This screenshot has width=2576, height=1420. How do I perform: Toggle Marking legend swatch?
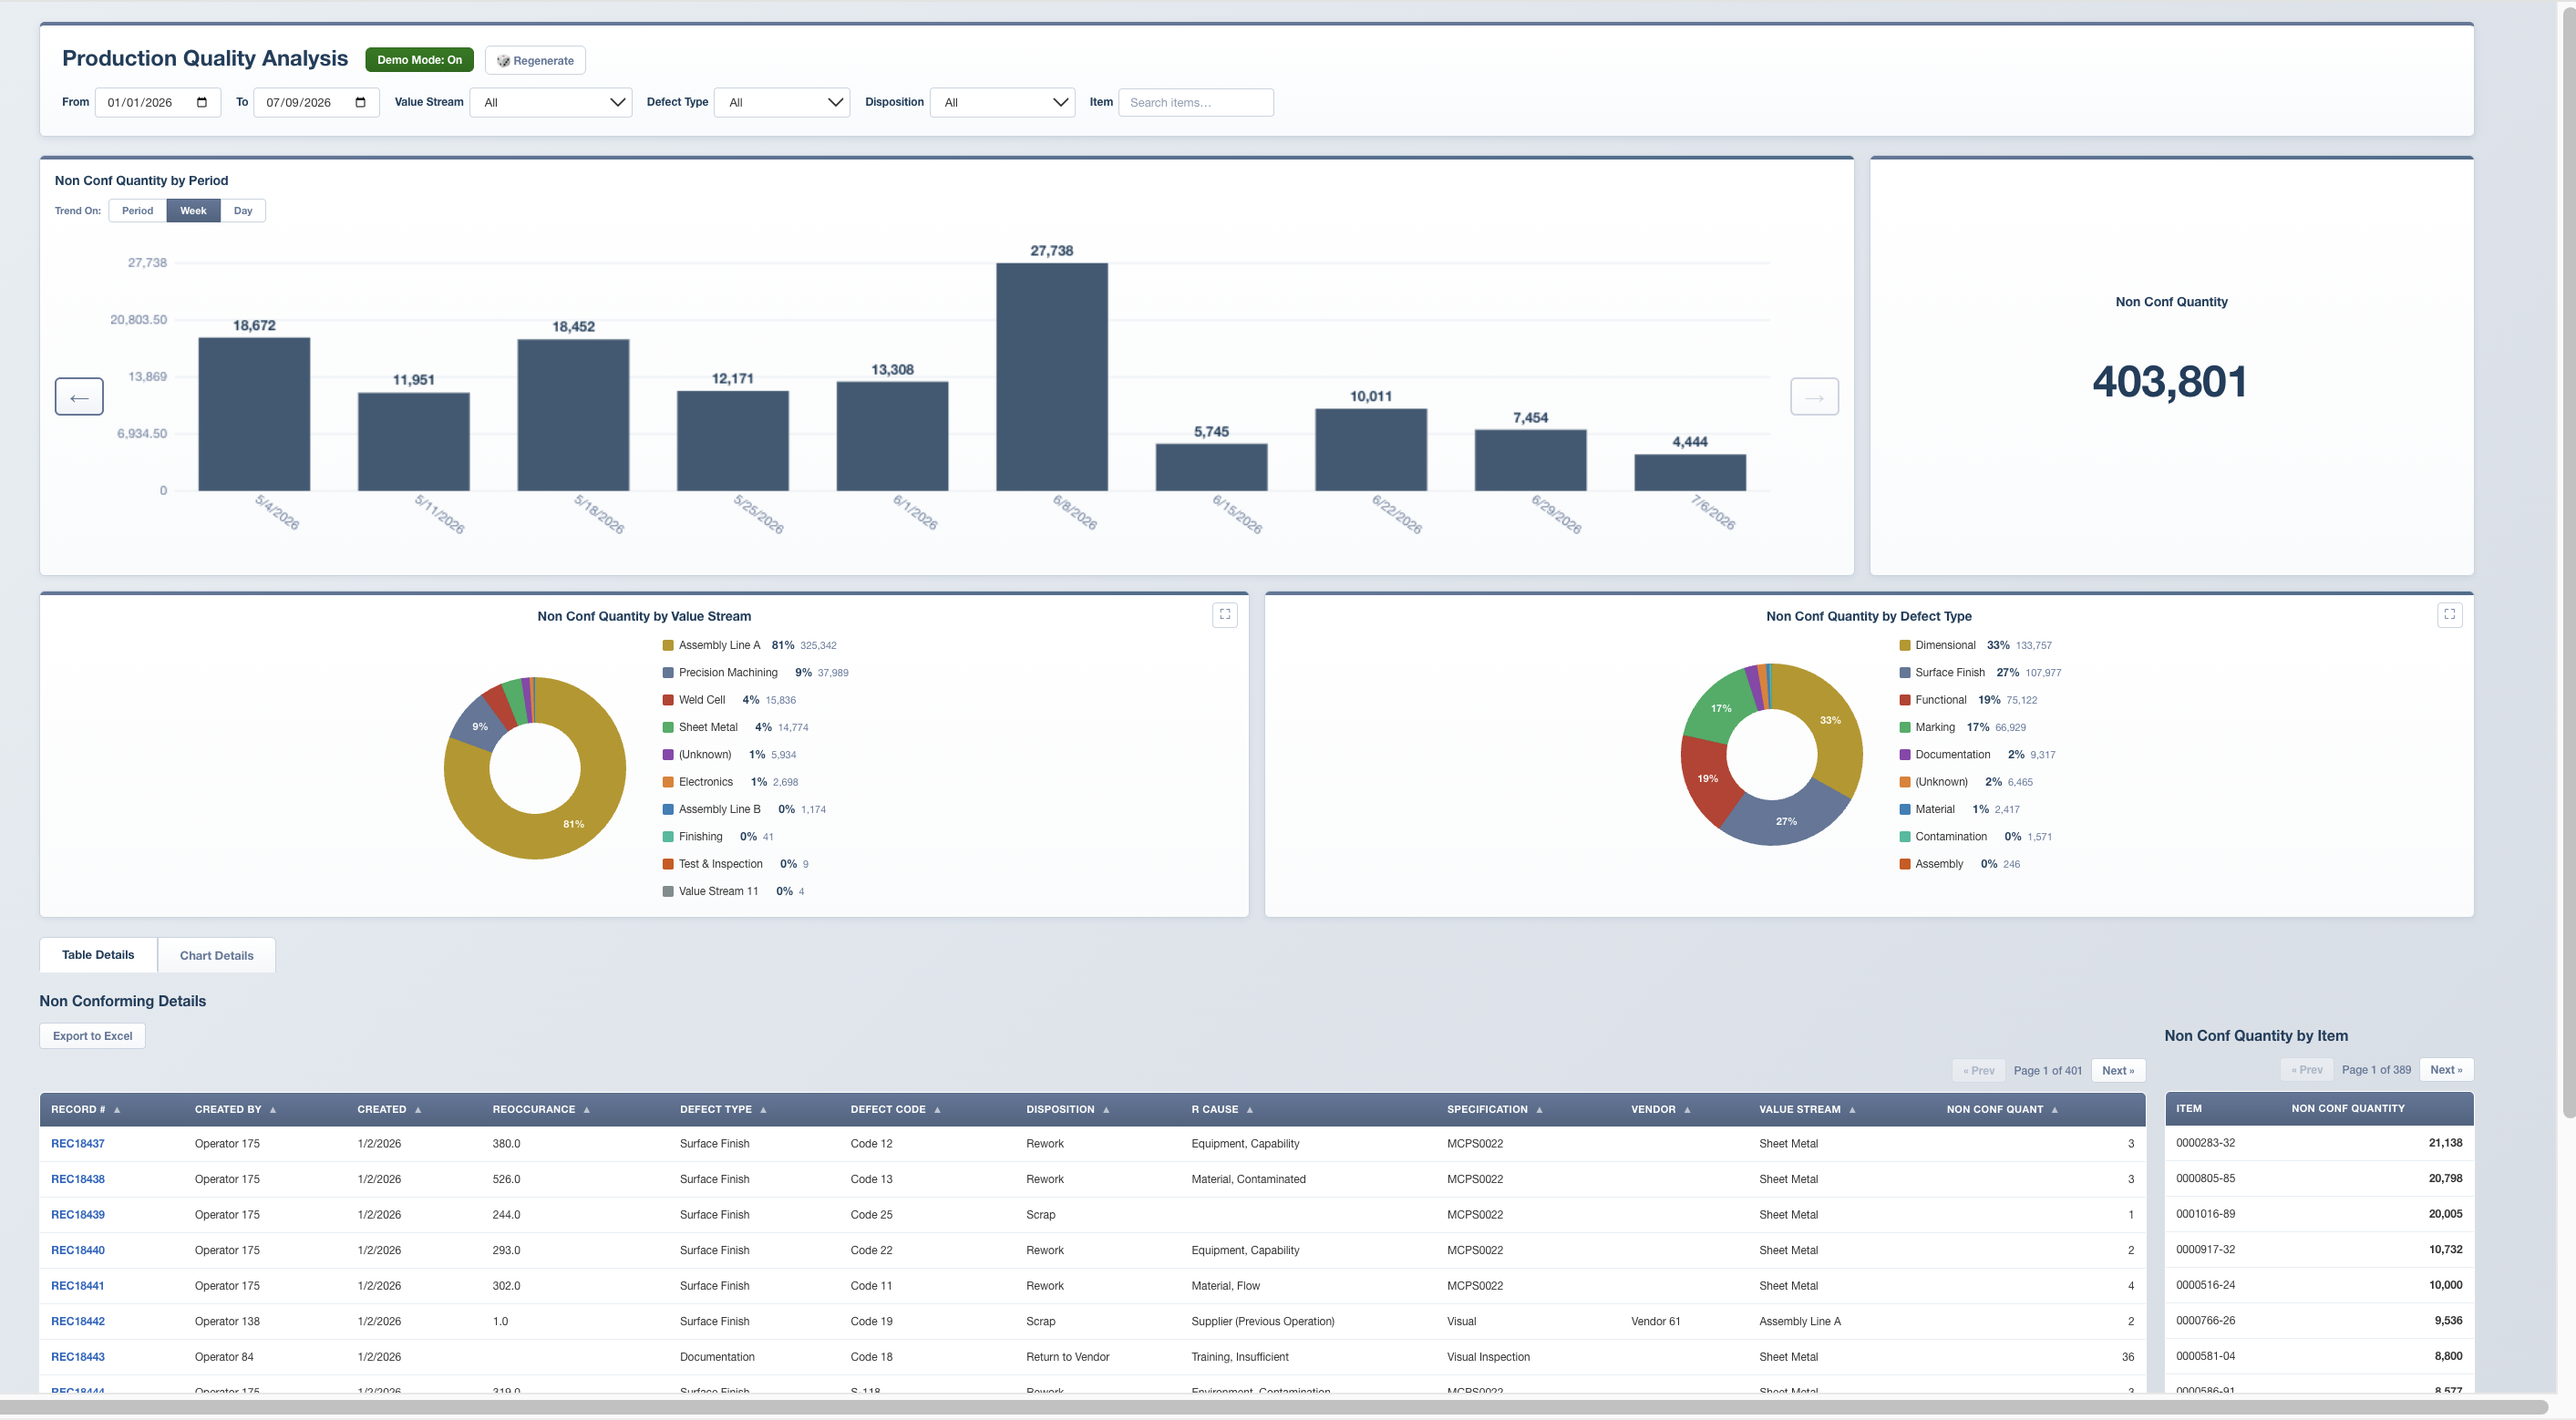pos(1905,727)
